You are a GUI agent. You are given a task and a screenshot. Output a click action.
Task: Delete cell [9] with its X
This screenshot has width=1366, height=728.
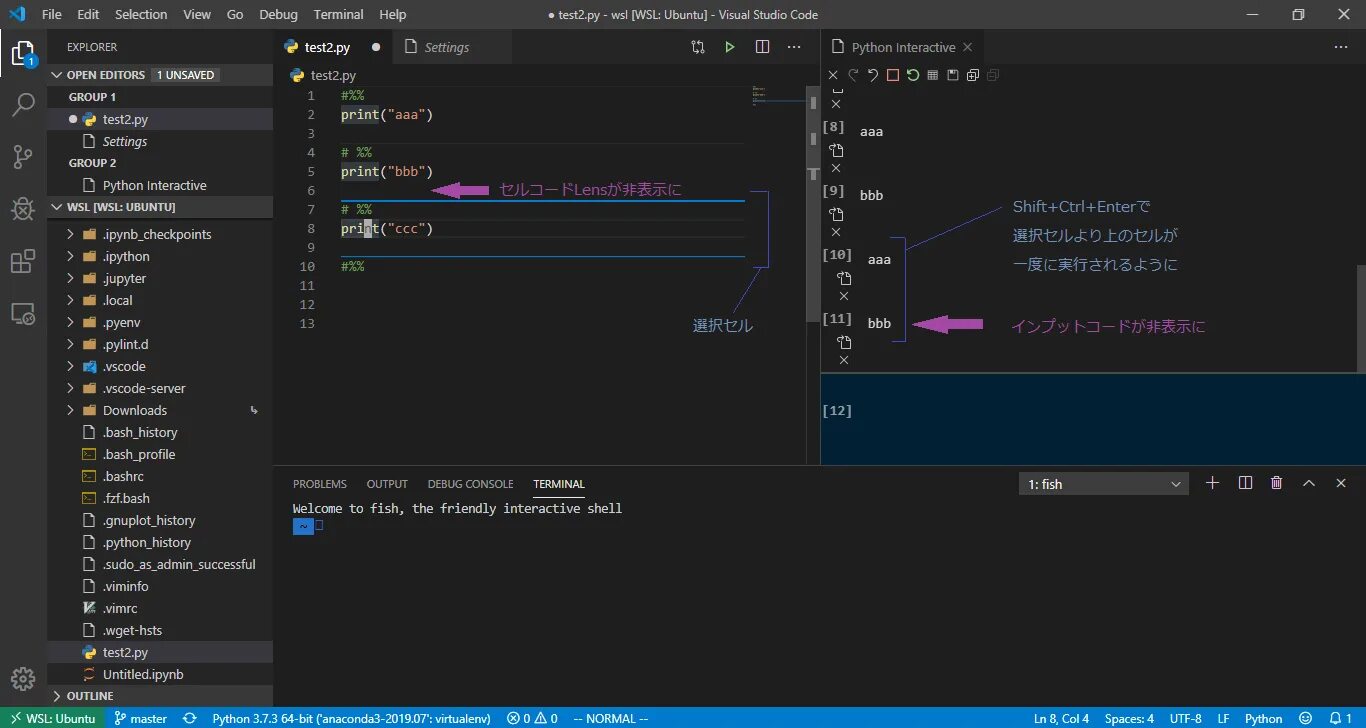836,232
